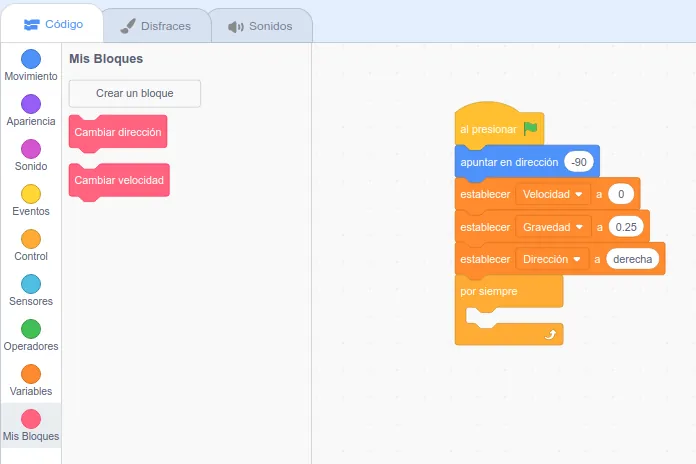Image resolution: width=696 pixels, height=464 pixels.
Task: Click the green flag on al presionar block
Action: [x=530, y=129]
